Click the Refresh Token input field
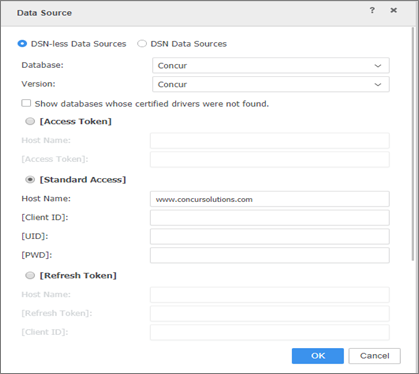The width and height of the screenshot is (419, 374). tap(270, 314)
